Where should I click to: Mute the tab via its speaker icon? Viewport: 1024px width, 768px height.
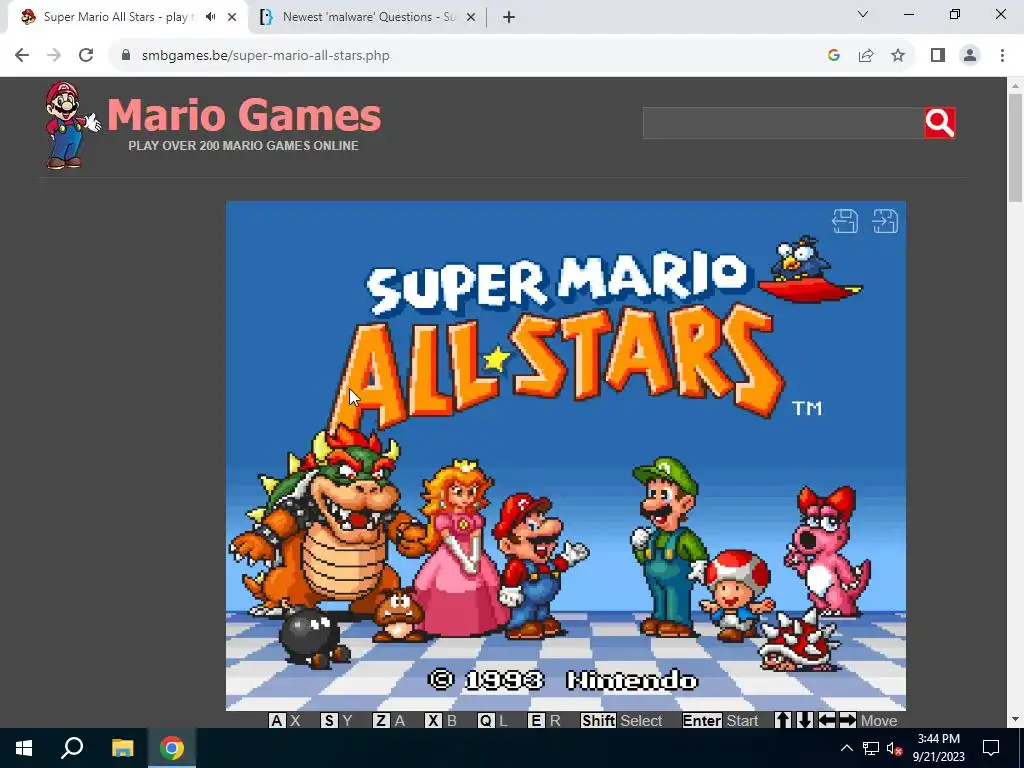point(210,17)
